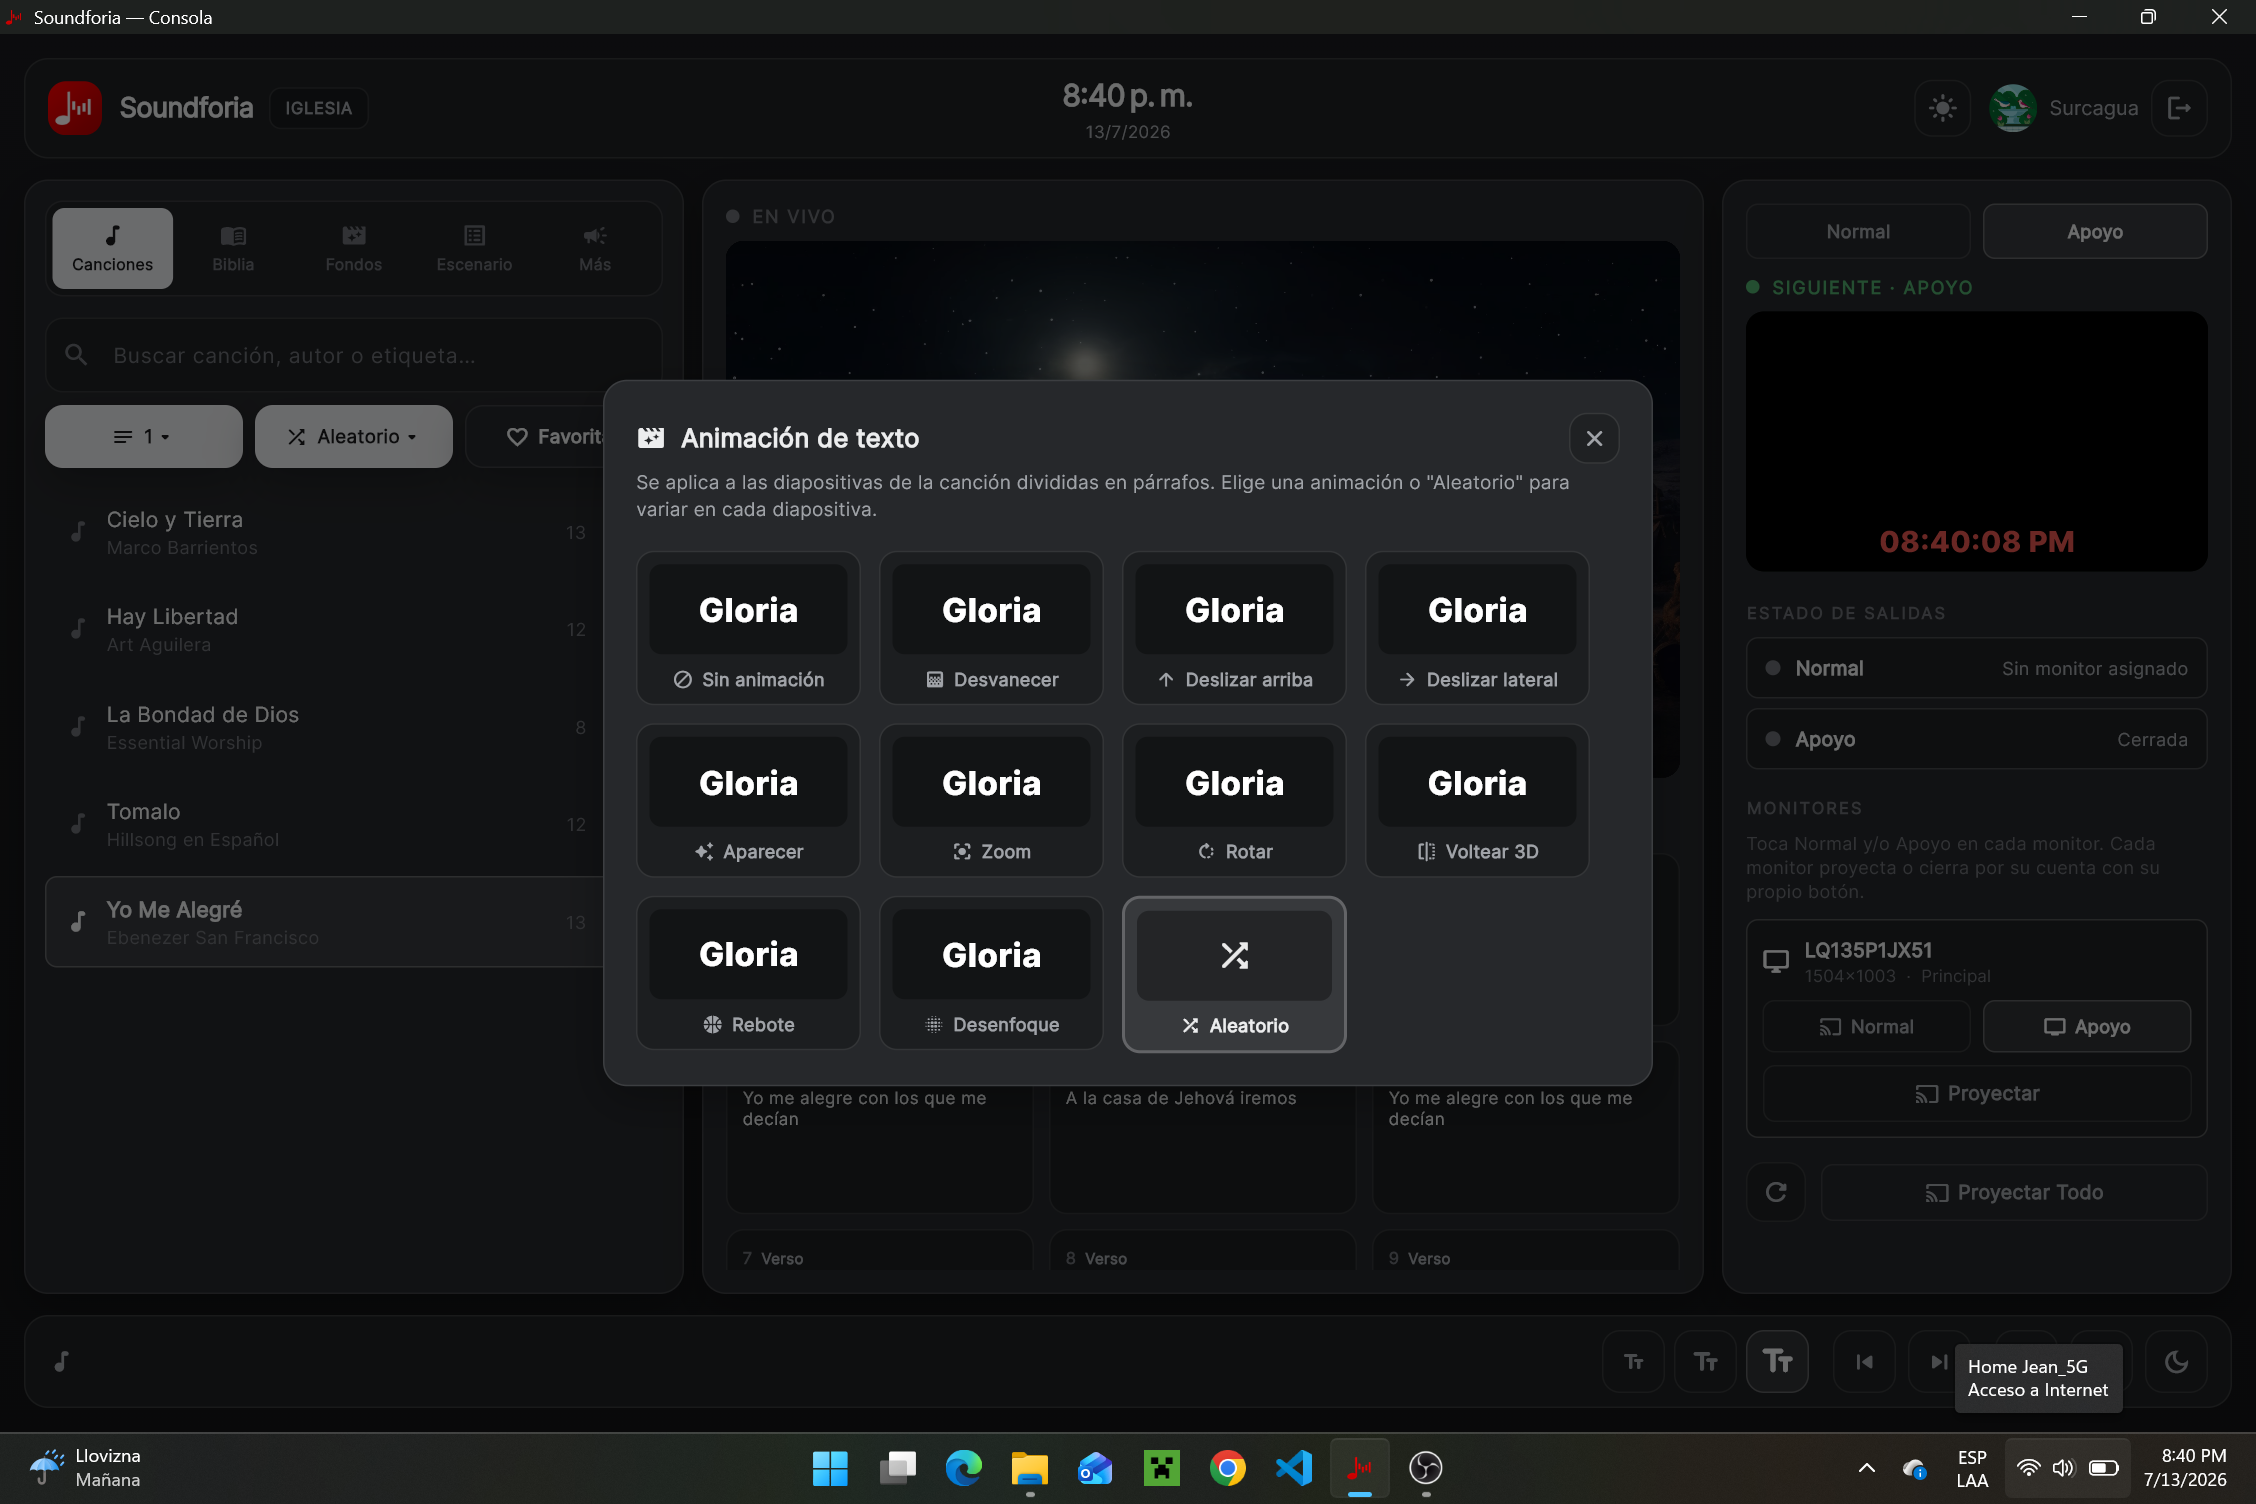Image resolution: width=2256 pixels, height=1504 pixels.
Task: Switch preview to Normal tab
Action: click(x=1857, y=231)
